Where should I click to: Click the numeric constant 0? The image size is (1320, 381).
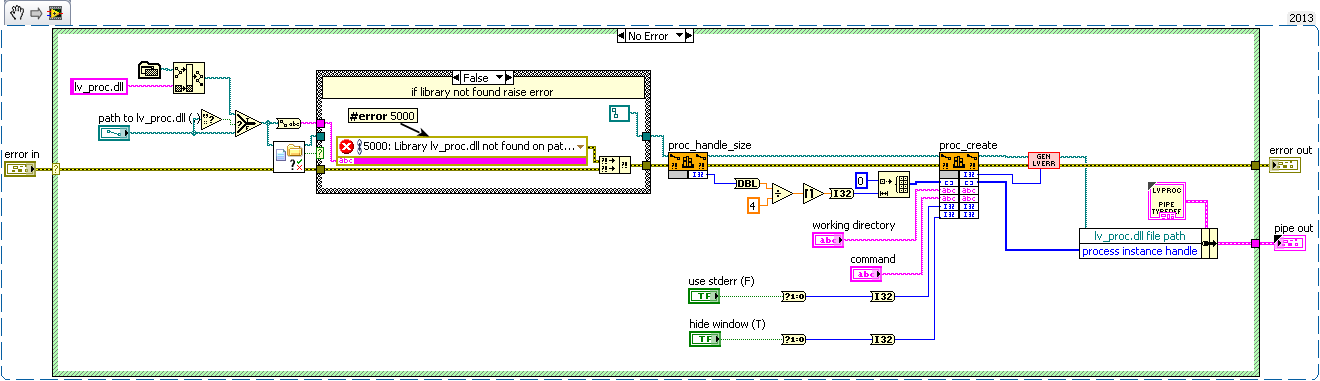(x=860, y=180)
